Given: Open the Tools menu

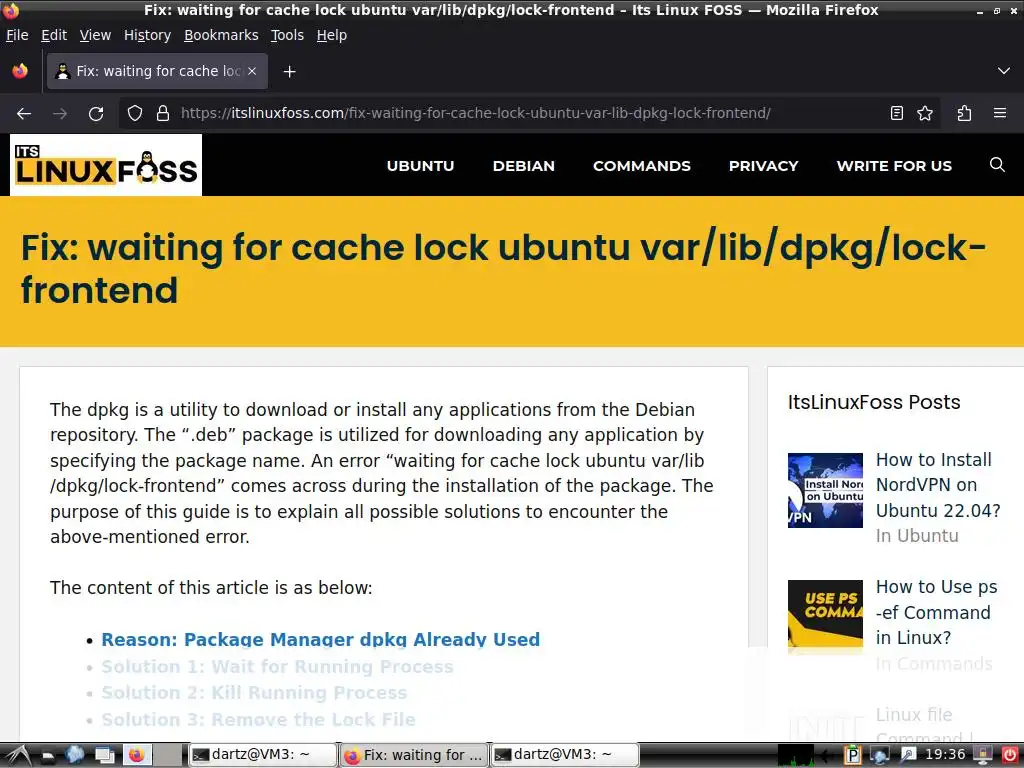Looking at the screenshot, I should 287,35.
